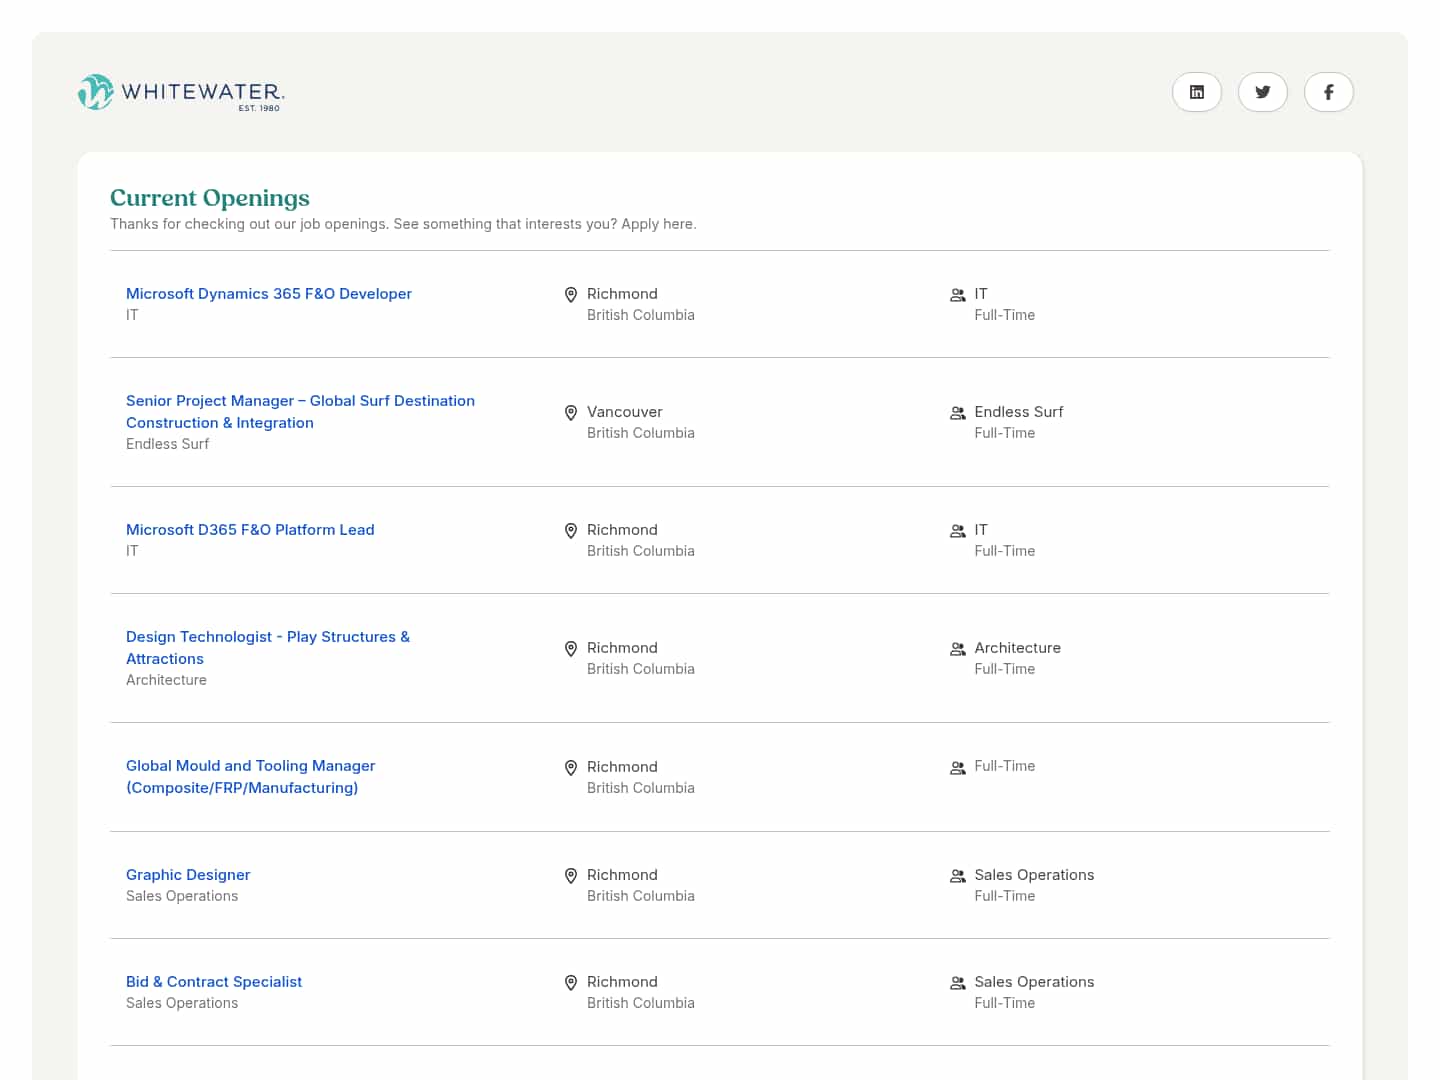Click department icon in Bid & Contract row
Viewport: 1440px width, 1080px height.
(x=958, y=983)
